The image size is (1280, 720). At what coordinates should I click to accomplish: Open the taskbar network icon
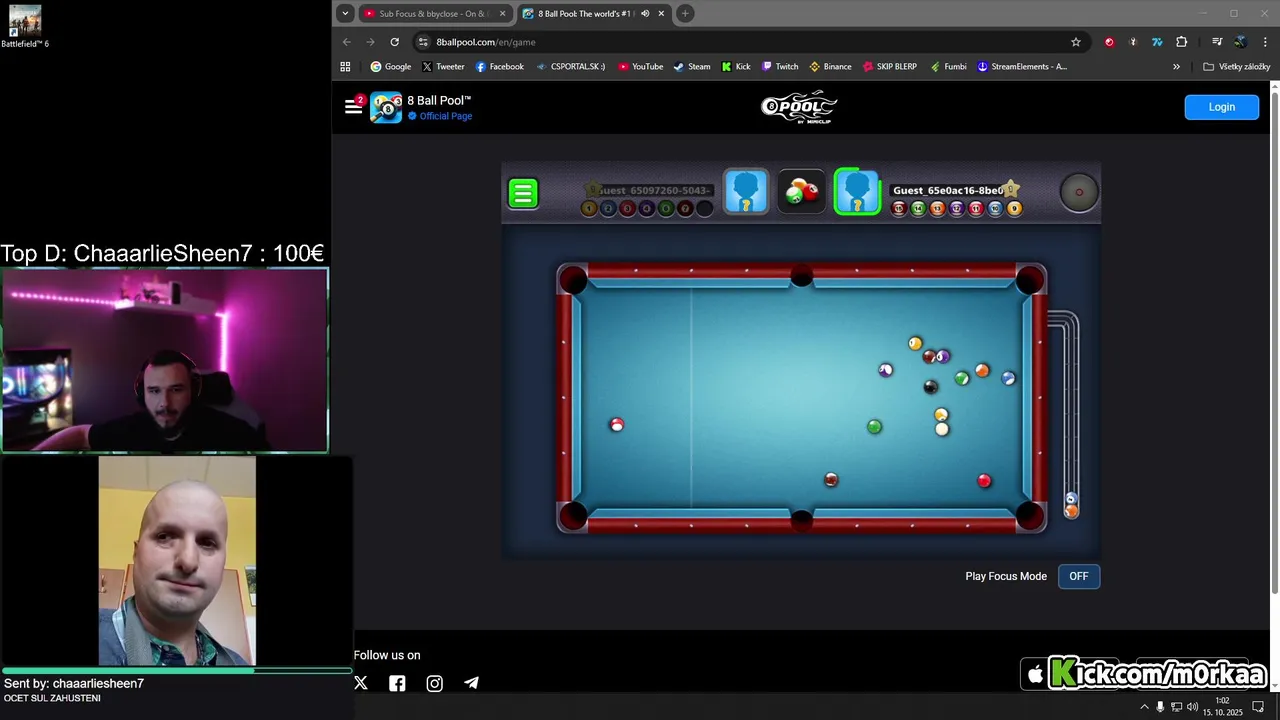tap(1176, 707)
